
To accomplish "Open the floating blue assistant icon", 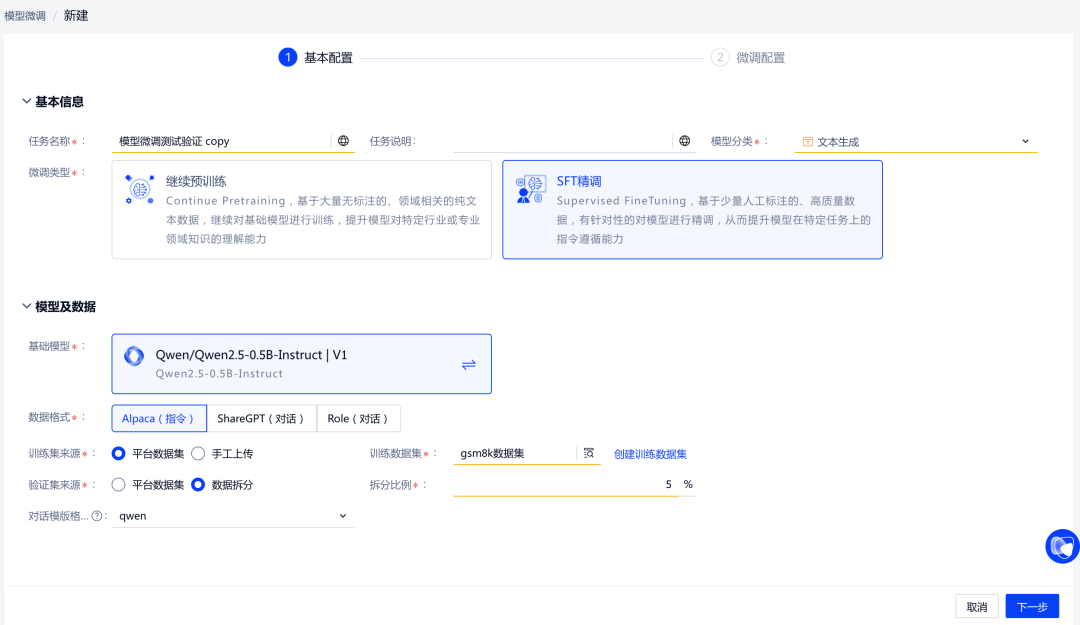I will pos(1061,546).
